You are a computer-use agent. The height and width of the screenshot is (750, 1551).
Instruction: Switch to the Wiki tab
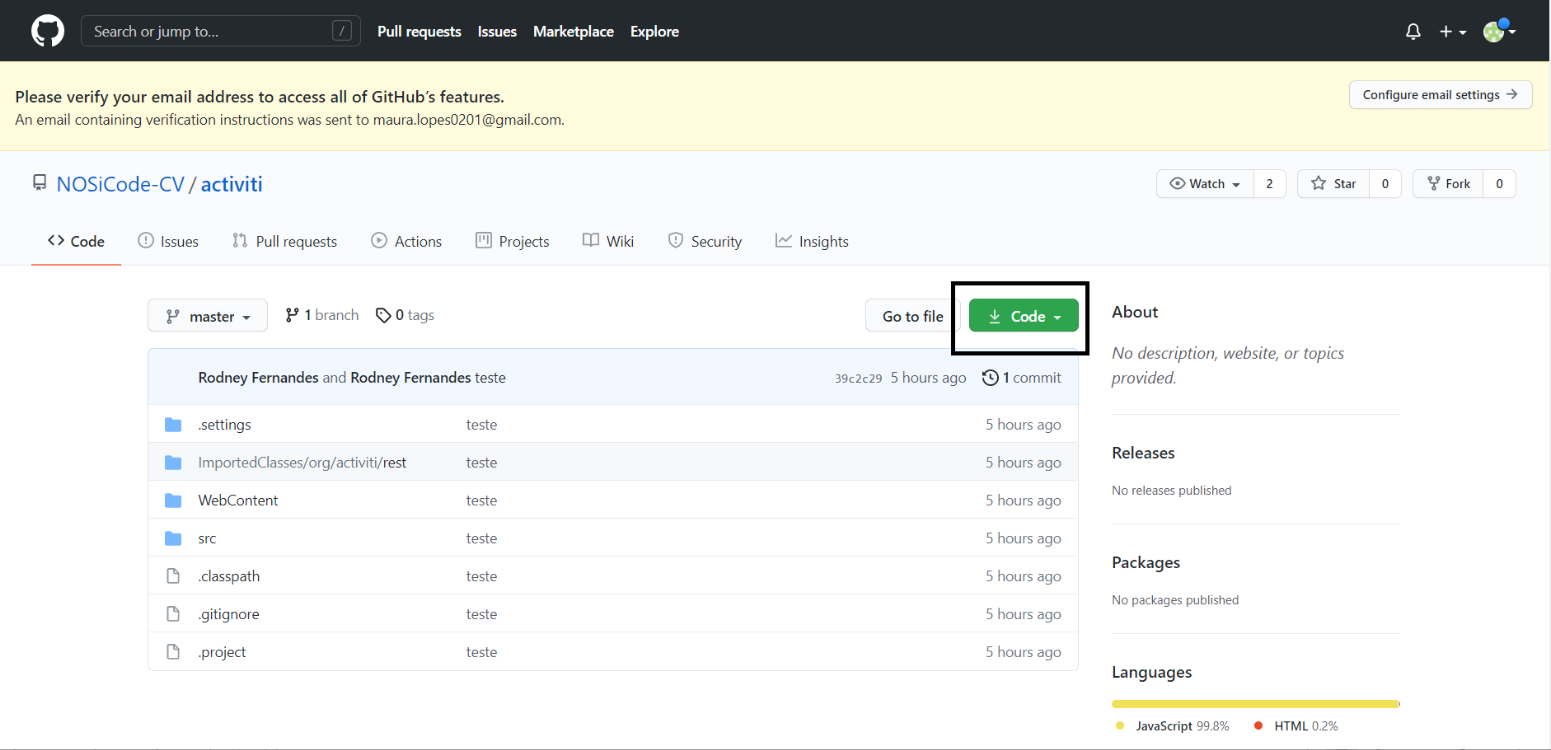tap(608, 241)
